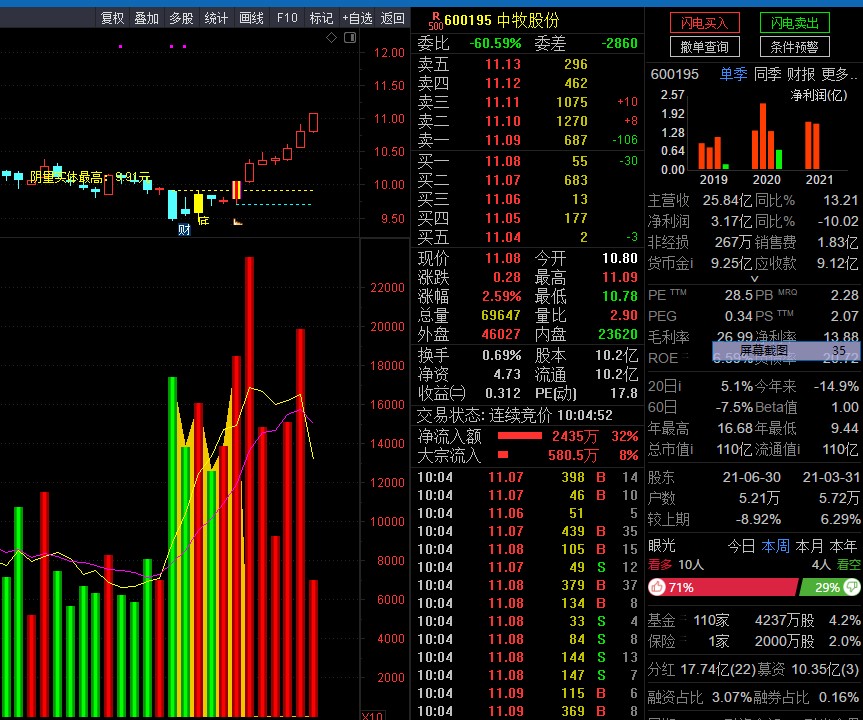Image resolution: width=863 pixels, height=720 pixels.
Task: Select 今日 sentiment period tab
Action: coord(741,546)
